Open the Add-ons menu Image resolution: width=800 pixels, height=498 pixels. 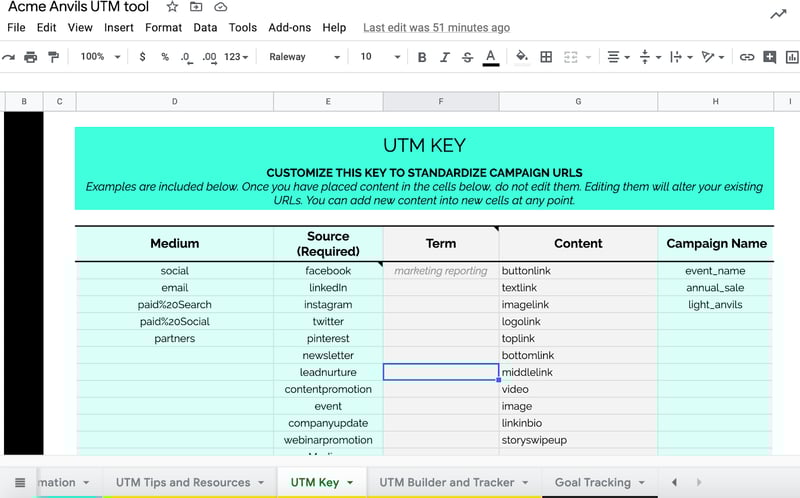pyautogui.click(x=289, y=28)
